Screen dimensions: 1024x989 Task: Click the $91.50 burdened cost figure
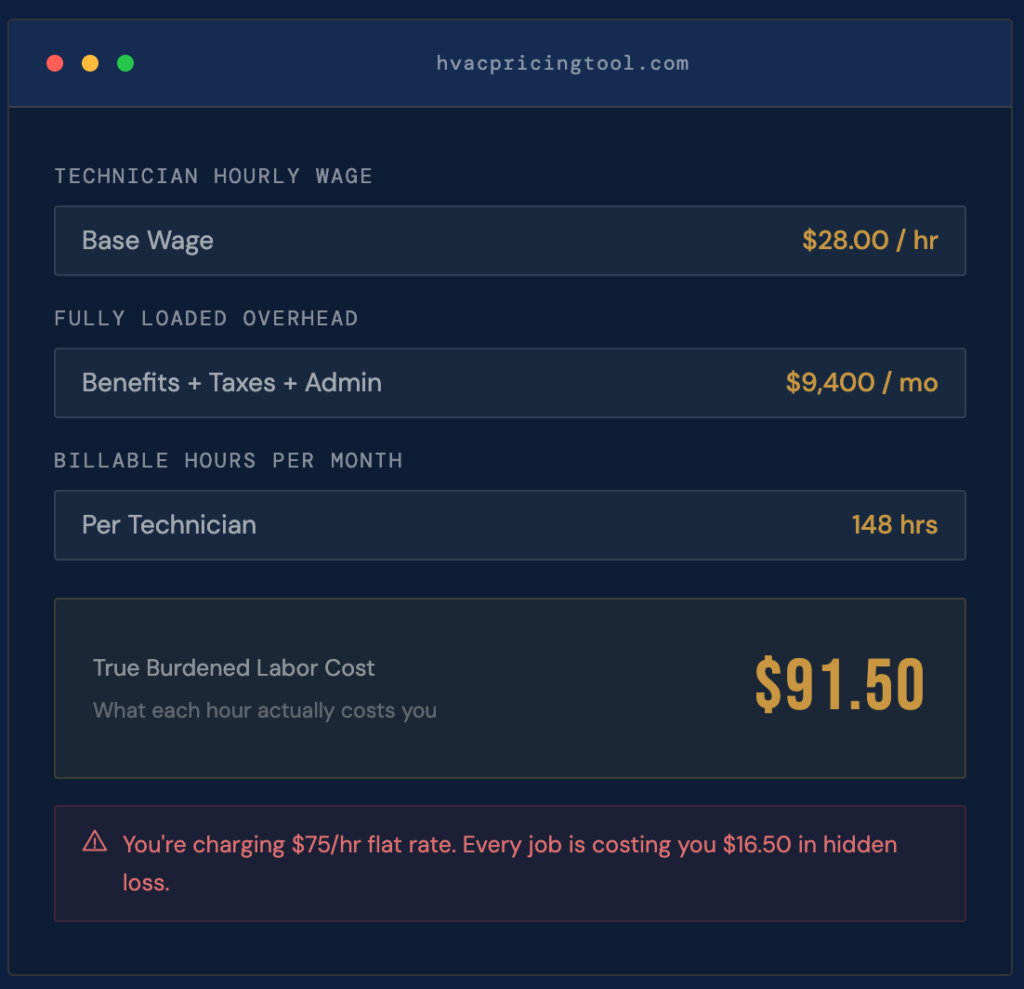point(839,686)
